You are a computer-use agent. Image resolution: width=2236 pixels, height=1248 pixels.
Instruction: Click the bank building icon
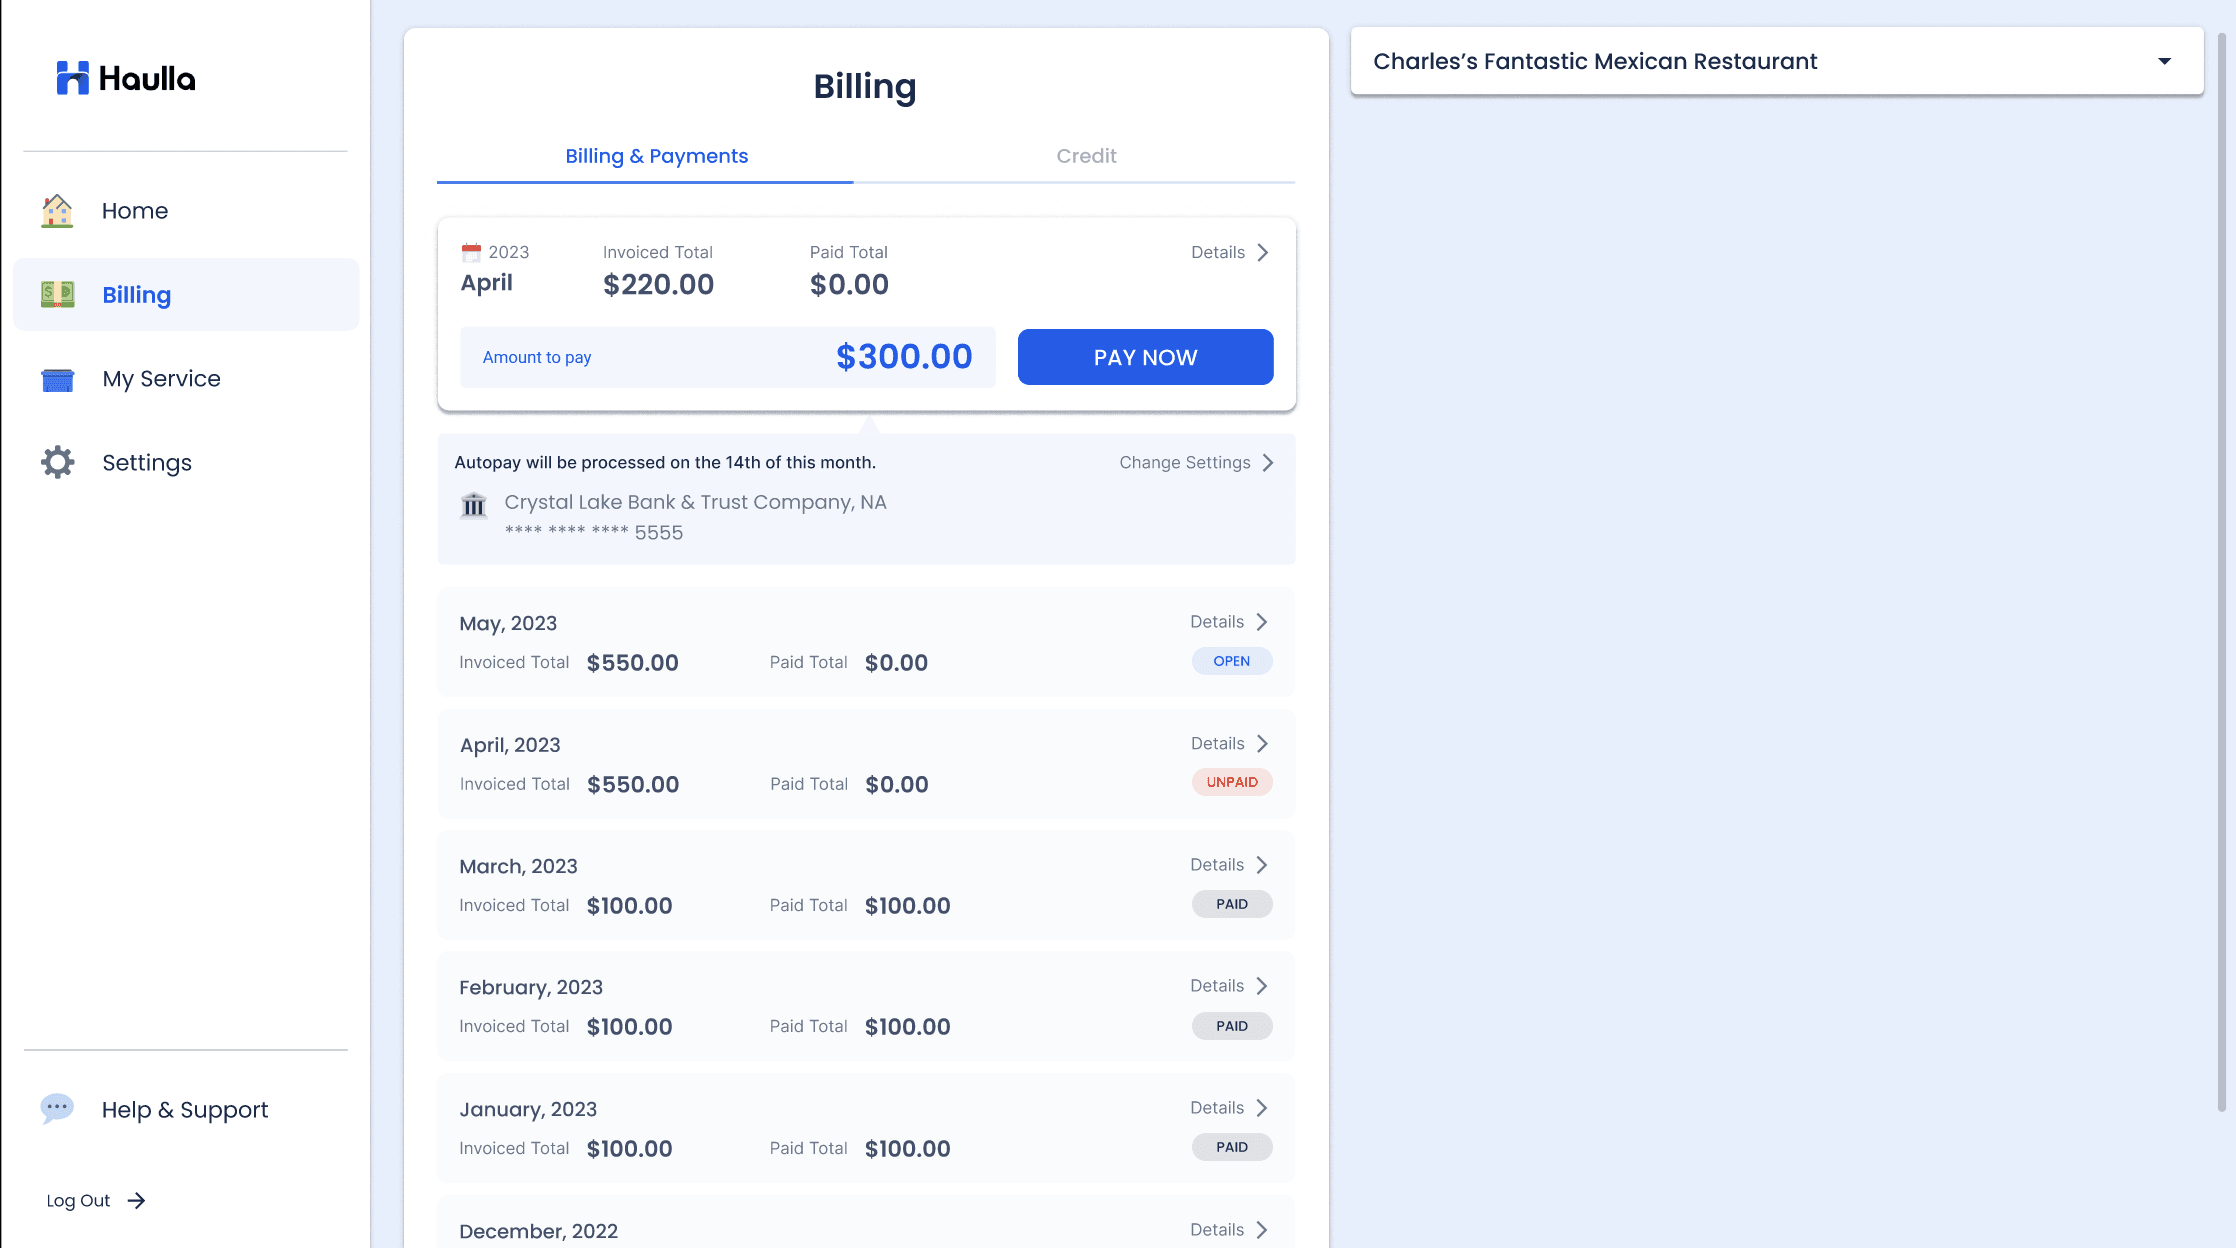point(474,505)
